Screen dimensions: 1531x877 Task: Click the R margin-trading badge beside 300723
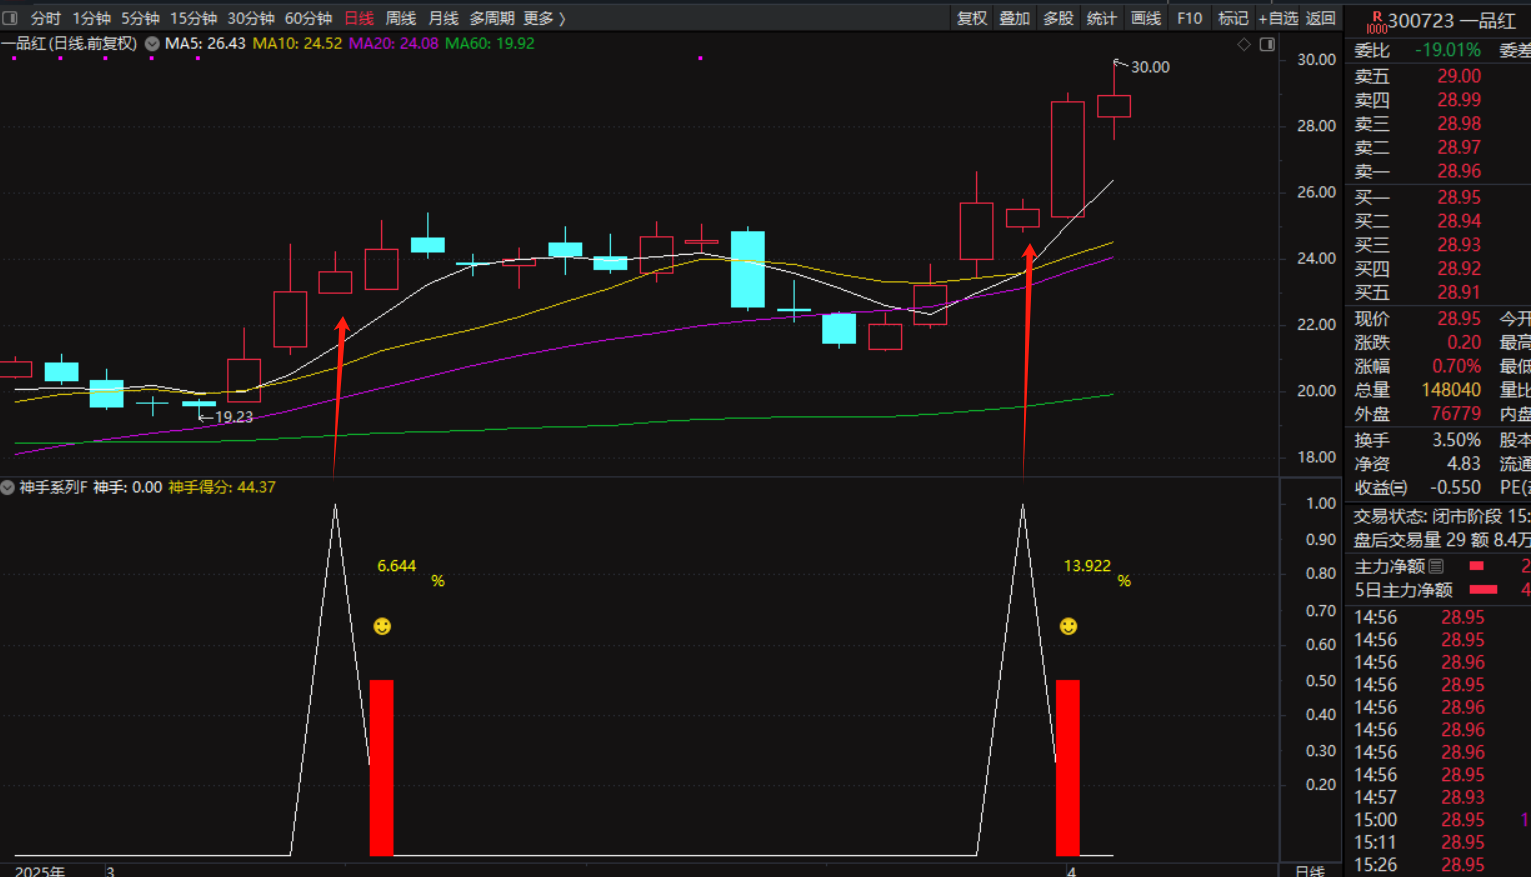point(1376,21)
